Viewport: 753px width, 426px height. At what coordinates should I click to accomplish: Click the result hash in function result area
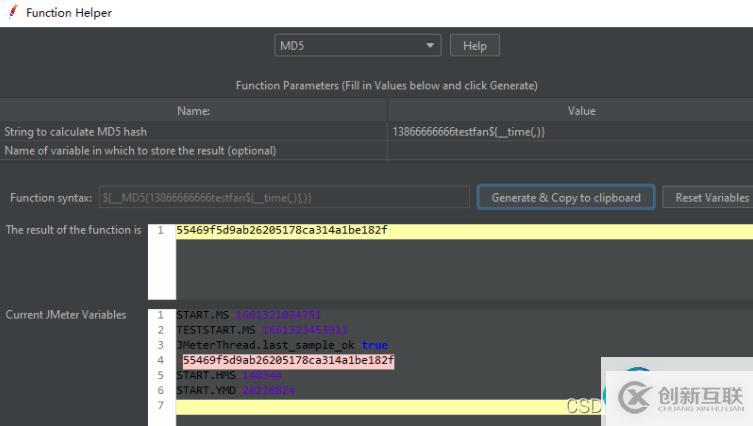tap(282, 230)
